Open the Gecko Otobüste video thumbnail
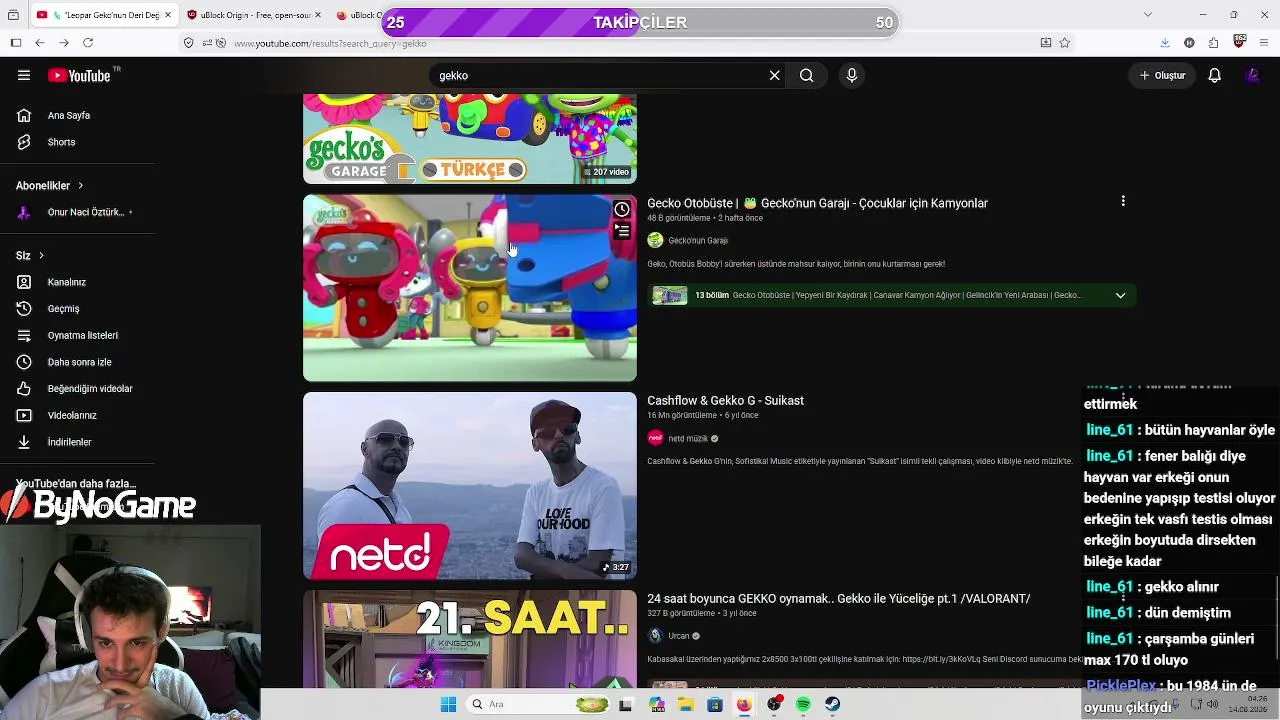This screenshot has width=1280, height=720. pyautogui.click(x=470, y=288)
